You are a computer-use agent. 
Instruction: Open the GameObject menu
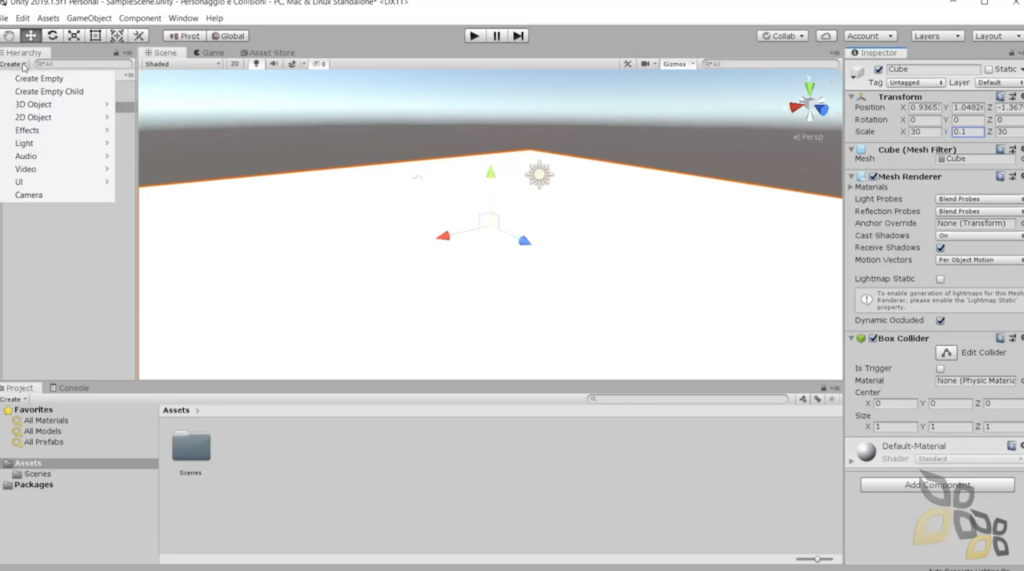pyautogui.click(x=89, y=18)
